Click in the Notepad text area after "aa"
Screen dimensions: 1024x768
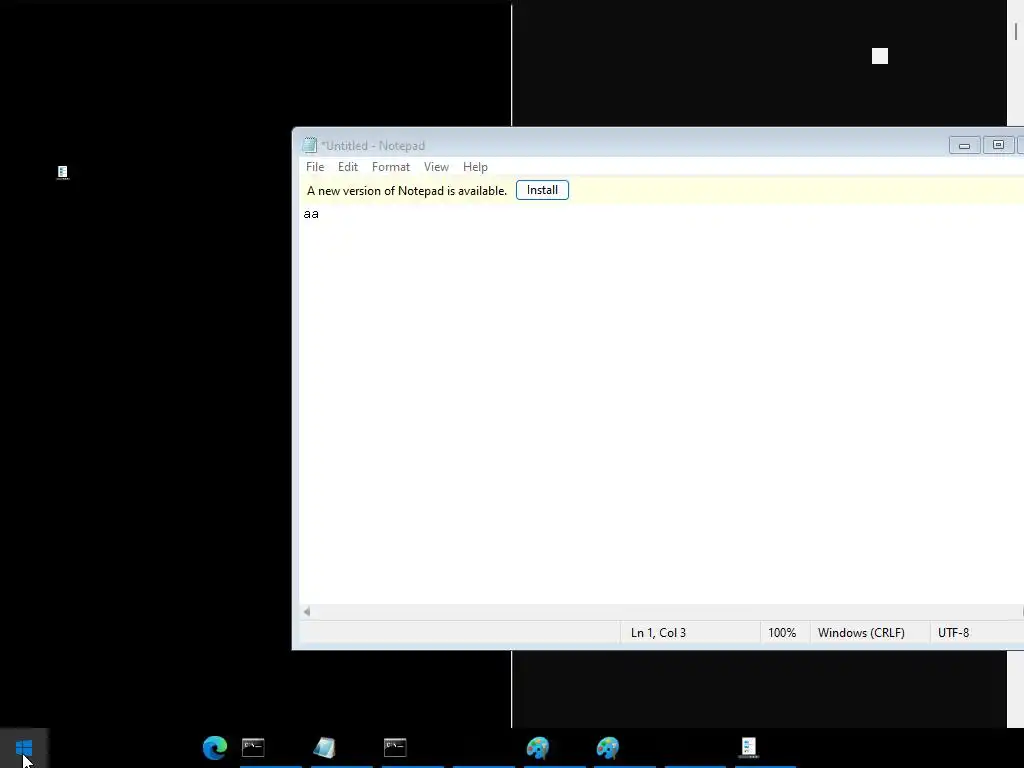[x=322, y=214]
